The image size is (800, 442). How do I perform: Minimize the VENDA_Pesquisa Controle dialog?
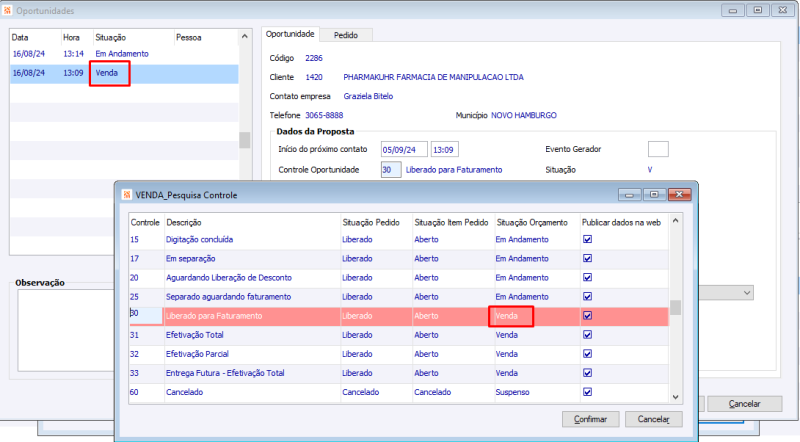[x=630, y=194]
